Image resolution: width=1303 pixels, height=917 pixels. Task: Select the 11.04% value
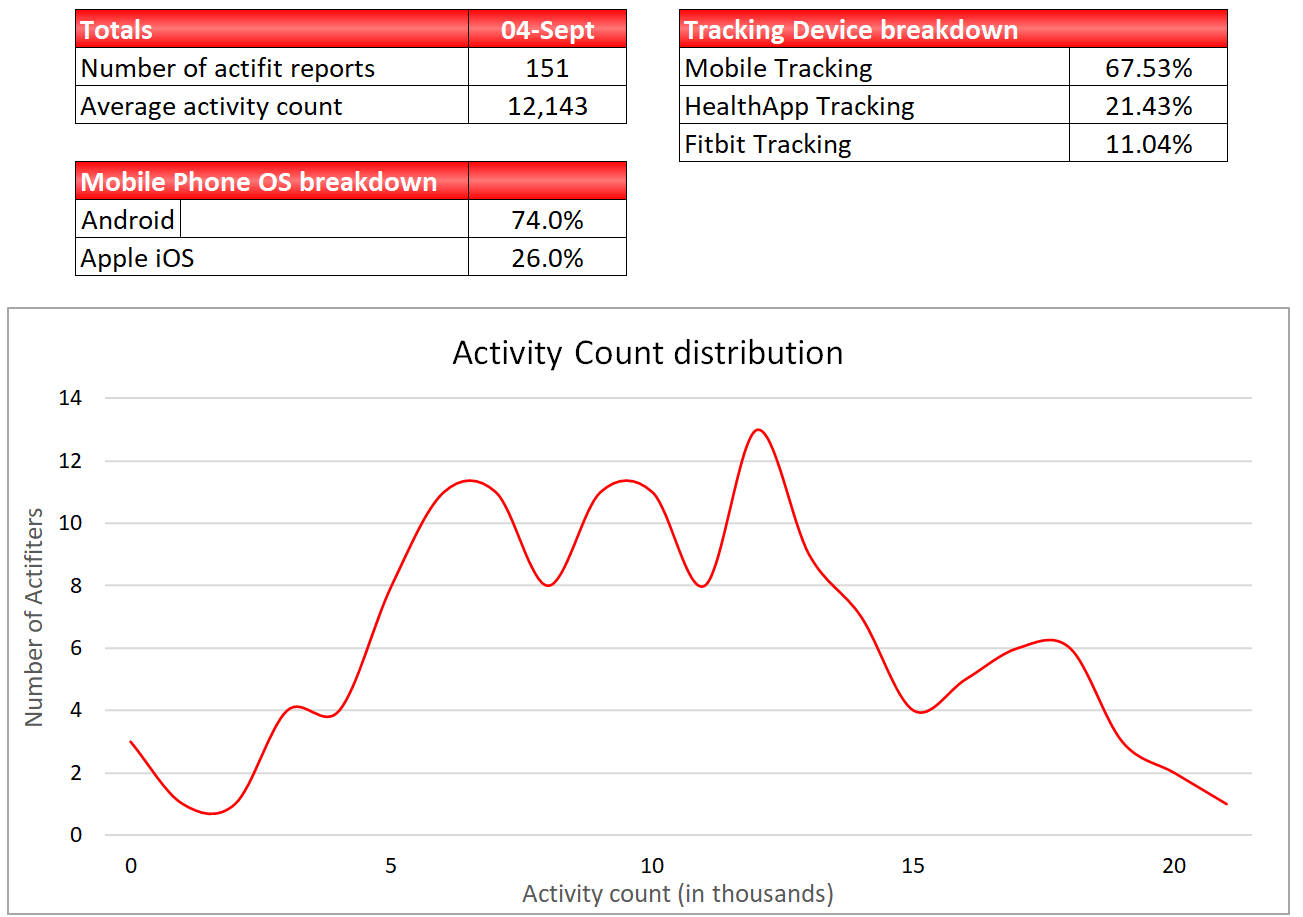[1148, 144]
